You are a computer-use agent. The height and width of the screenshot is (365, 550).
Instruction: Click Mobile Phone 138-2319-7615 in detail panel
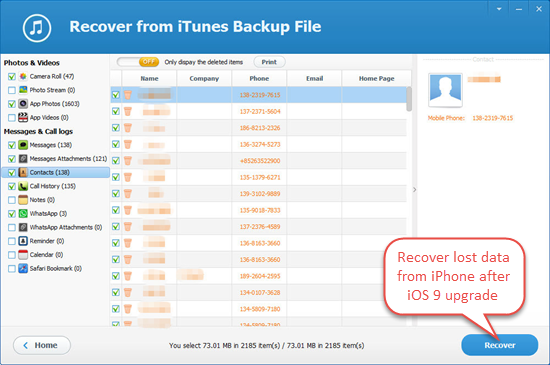coord(492,118)
